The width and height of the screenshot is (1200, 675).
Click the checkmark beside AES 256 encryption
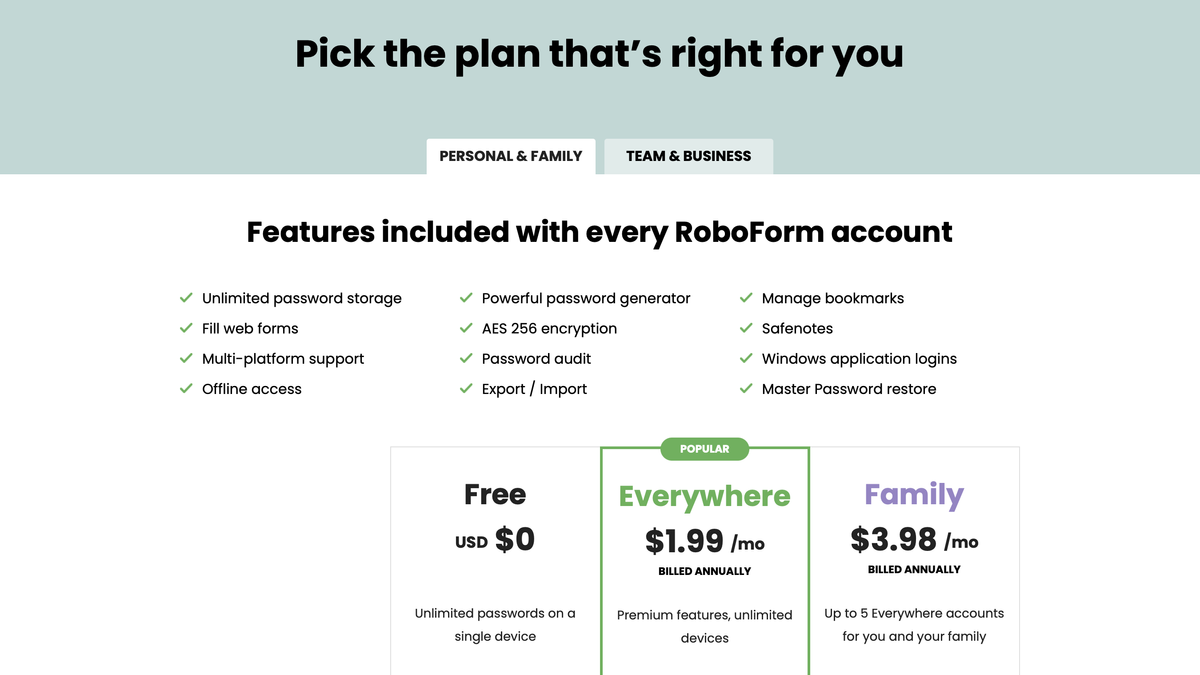466,328
